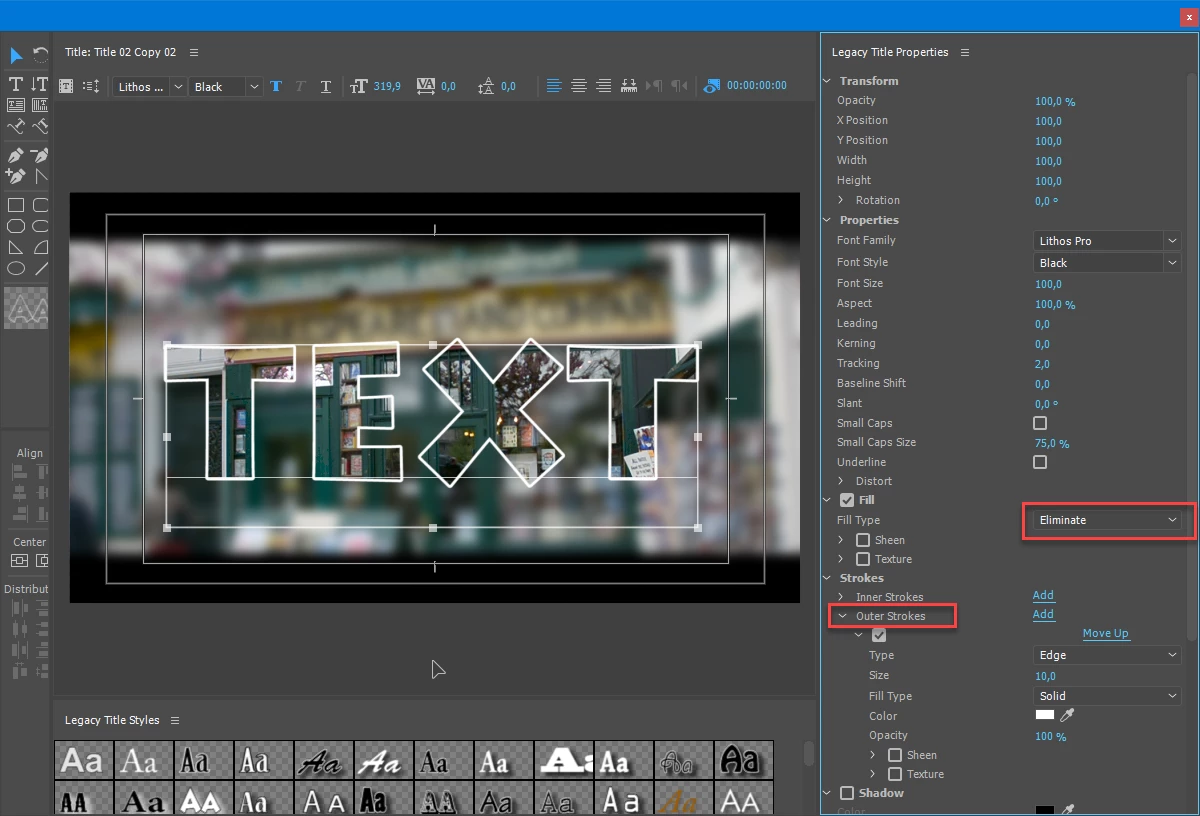Click Add link for Inner Strokes
The width and height of the screenshot is (1200, 816).
1043,595
